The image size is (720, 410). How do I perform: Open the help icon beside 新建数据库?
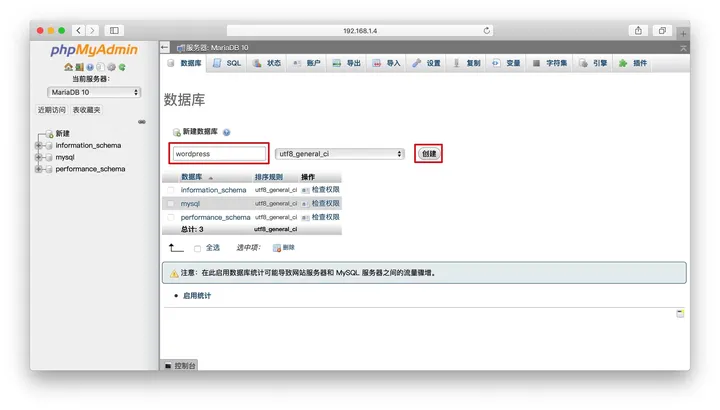(x=227, y=132)
